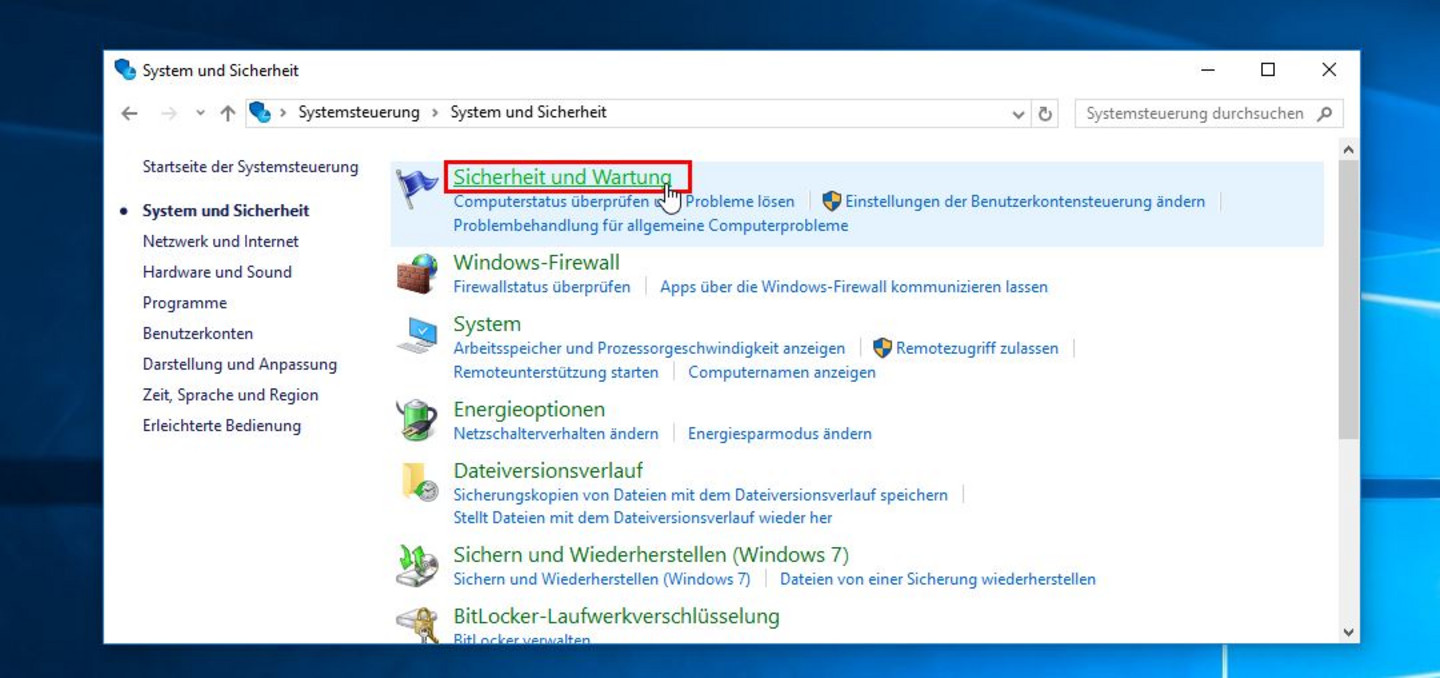Select Netzwerk und Internet in sidebar
Image resolution: width=1440 pixels, height=678 pixels.
click(221, 241)
